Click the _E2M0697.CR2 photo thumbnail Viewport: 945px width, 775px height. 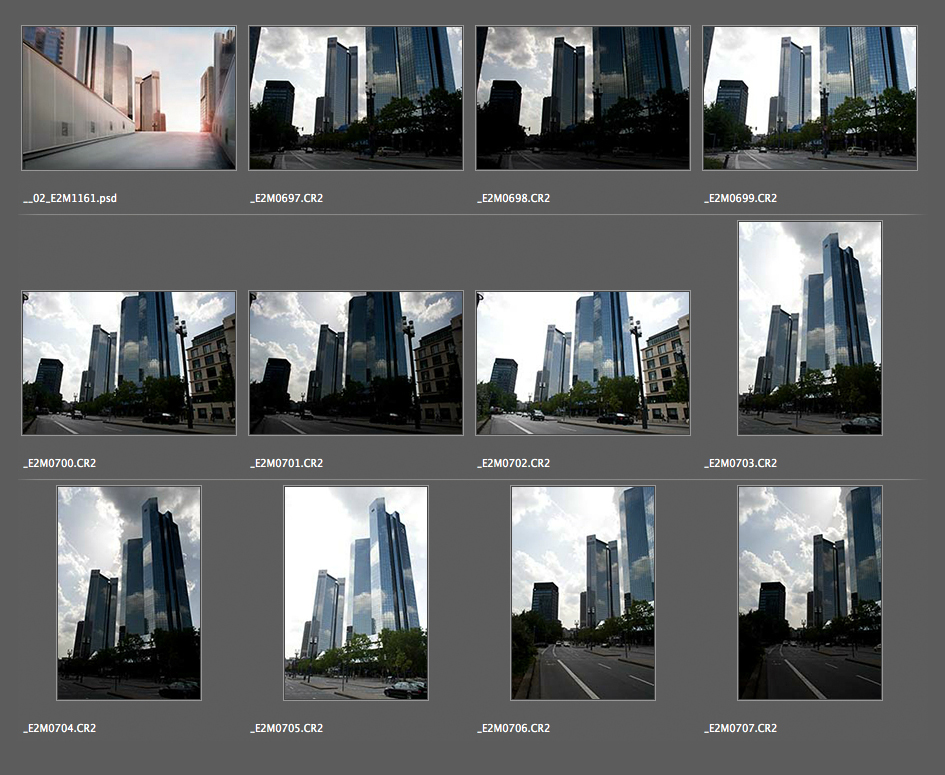tap(356, 98)
